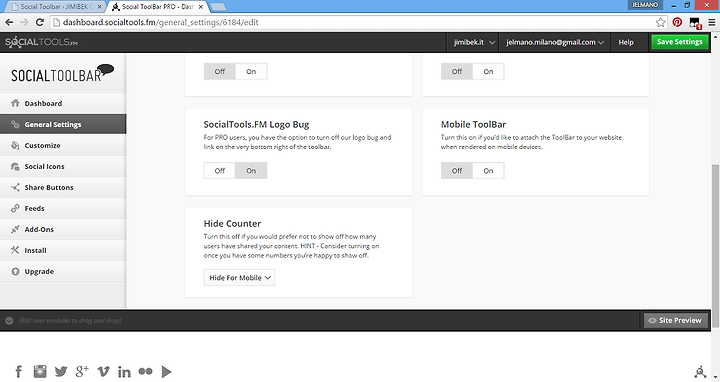Open Upgrade in the sidebar

coord(63,271)
